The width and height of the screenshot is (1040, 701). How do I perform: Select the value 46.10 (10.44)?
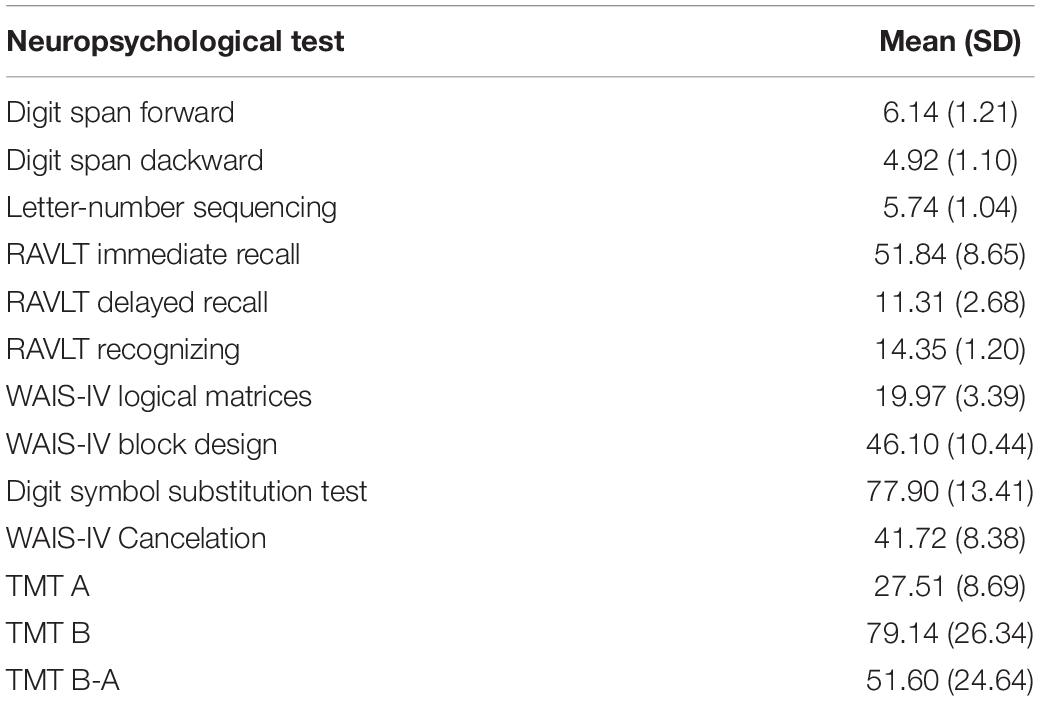point(950,445)
